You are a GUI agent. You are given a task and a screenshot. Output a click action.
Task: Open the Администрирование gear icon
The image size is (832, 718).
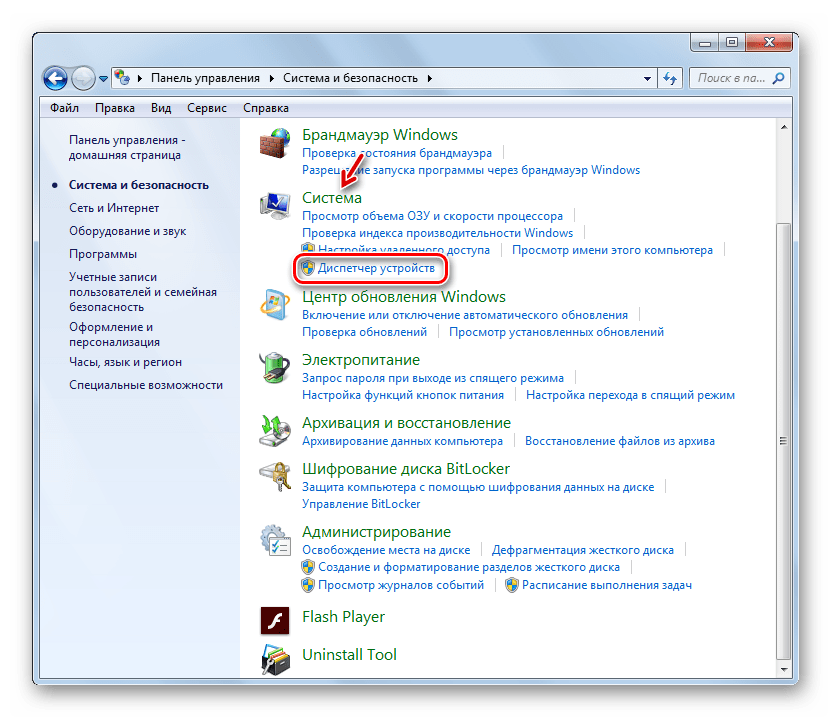click(275, 540)
